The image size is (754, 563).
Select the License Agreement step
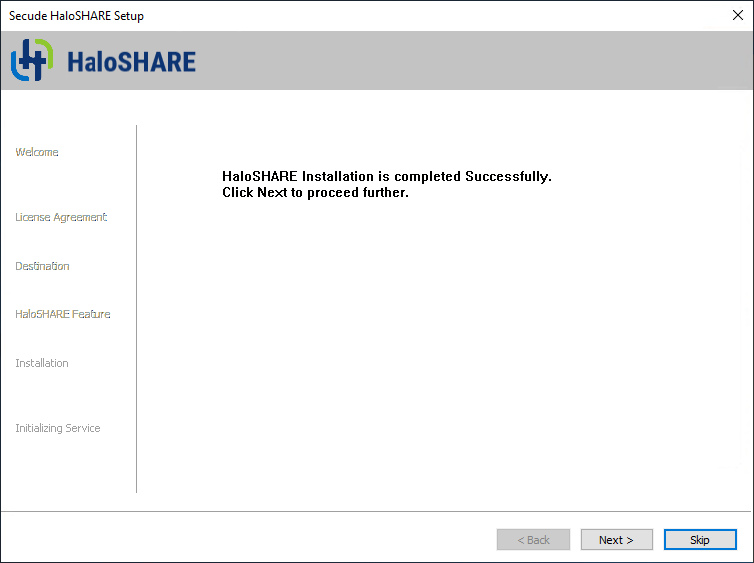point(61,217)
